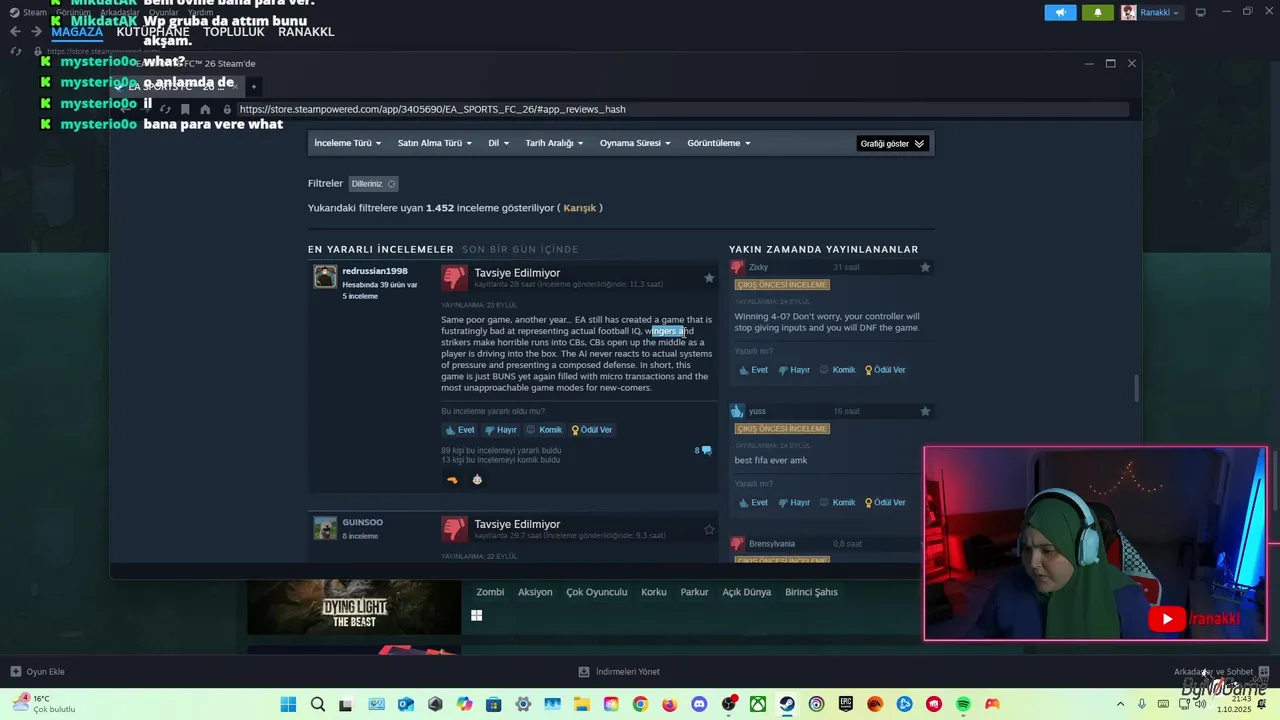Open a new tab with plus button
Screen dimensions: 1280x720
254,87
